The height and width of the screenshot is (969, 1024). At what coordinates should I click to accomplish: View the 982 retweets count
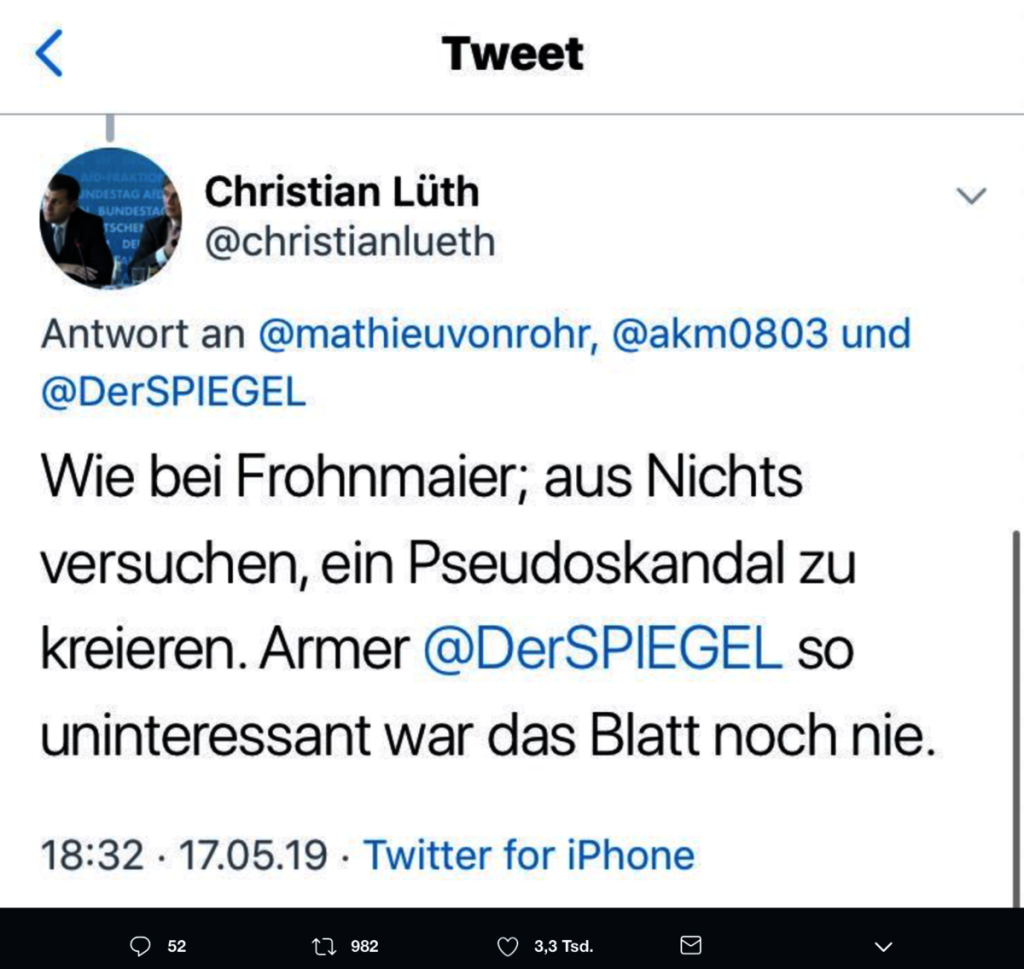(x=364, y=946)
